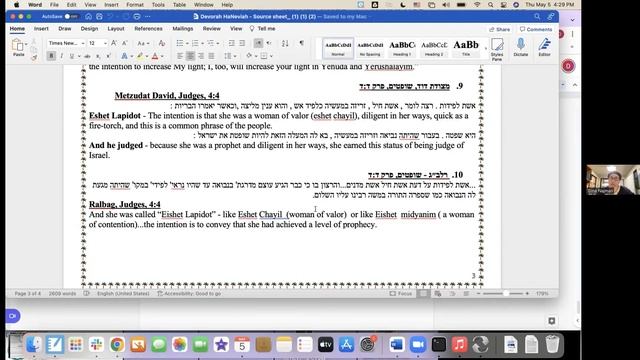Toggle paragraph marks display
The width and height of the screenshot is (640, 360).
[302, 43]
